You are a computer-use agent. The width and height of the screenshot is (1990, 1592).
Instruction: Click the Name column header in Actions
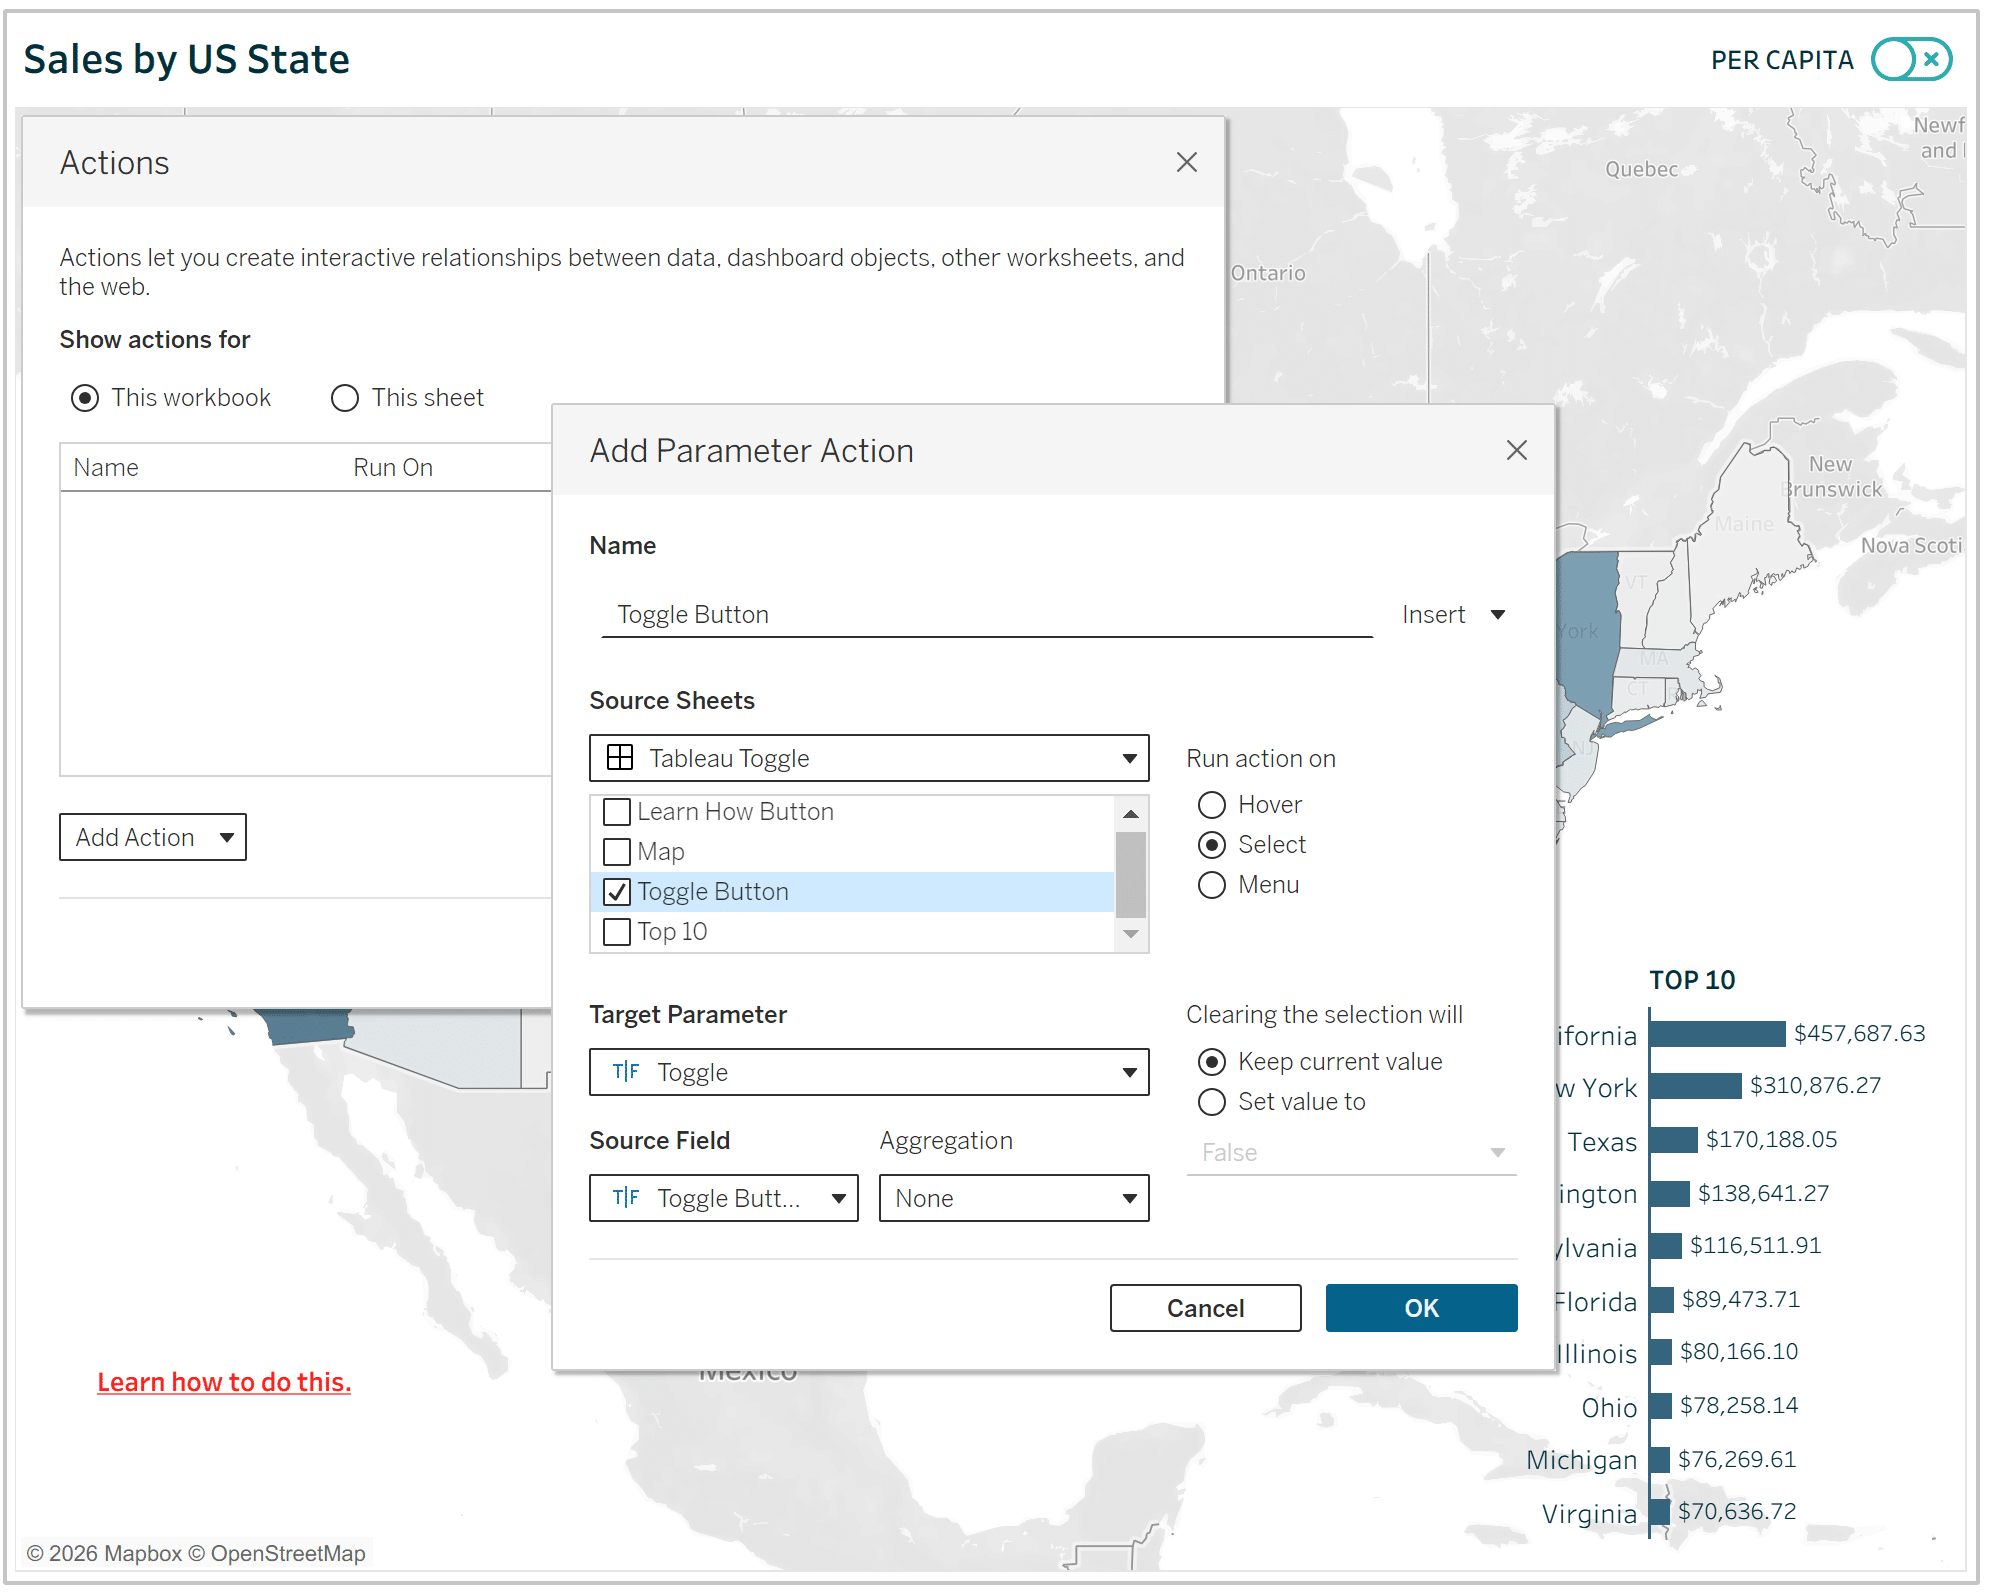pos(106,468)
